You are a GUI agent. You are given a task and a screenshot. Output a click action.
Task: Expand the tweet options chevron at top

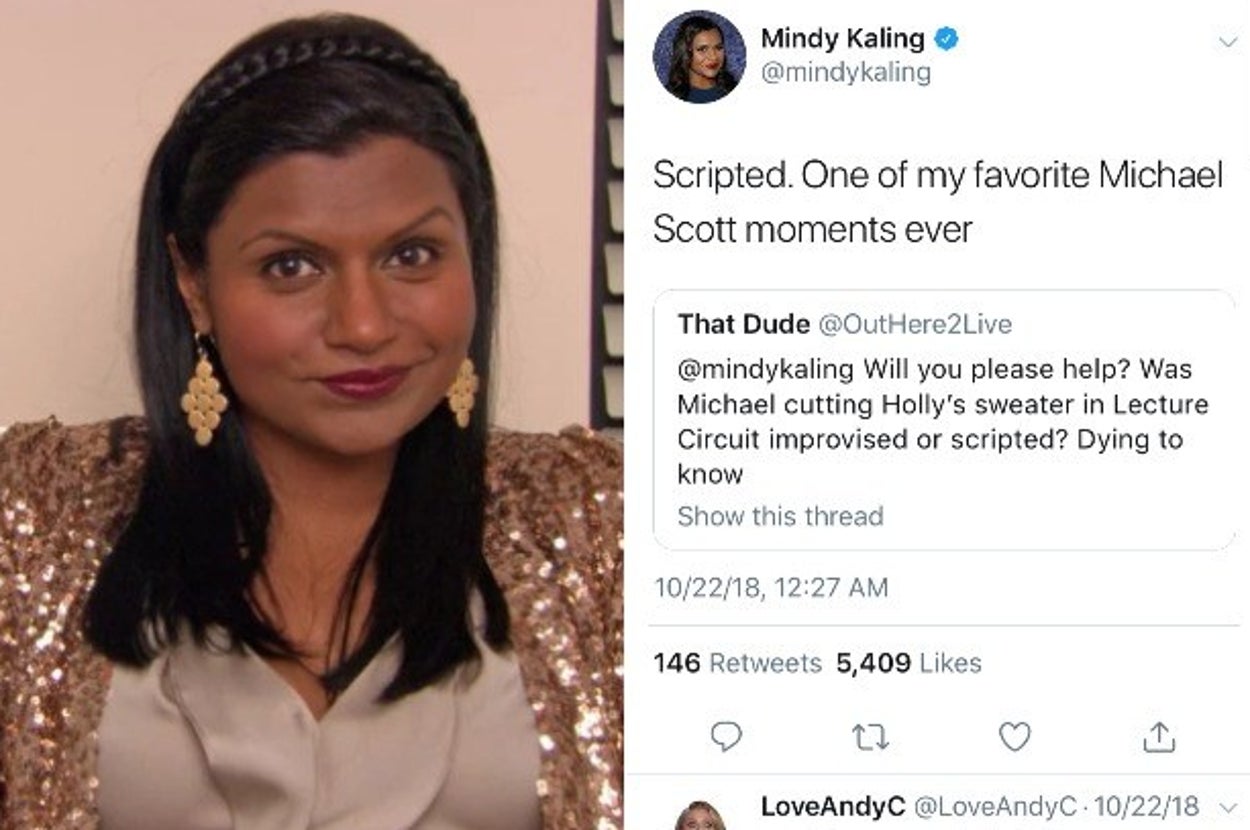(x=1225, y=41)
